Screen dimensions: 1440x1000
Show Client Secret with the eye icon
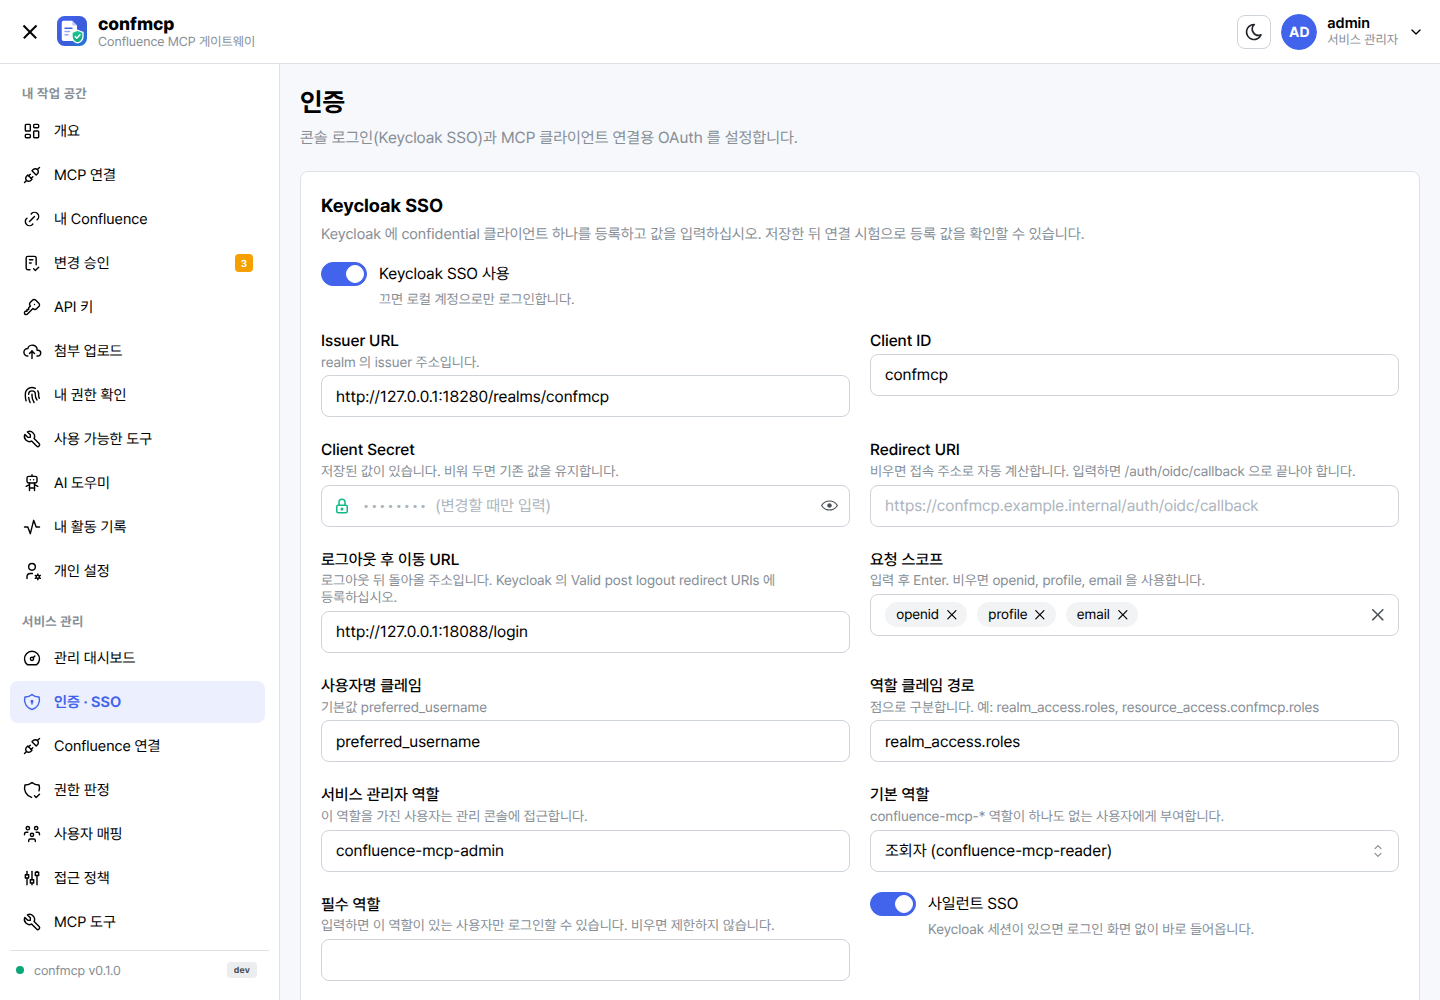[x=829, y=506]
